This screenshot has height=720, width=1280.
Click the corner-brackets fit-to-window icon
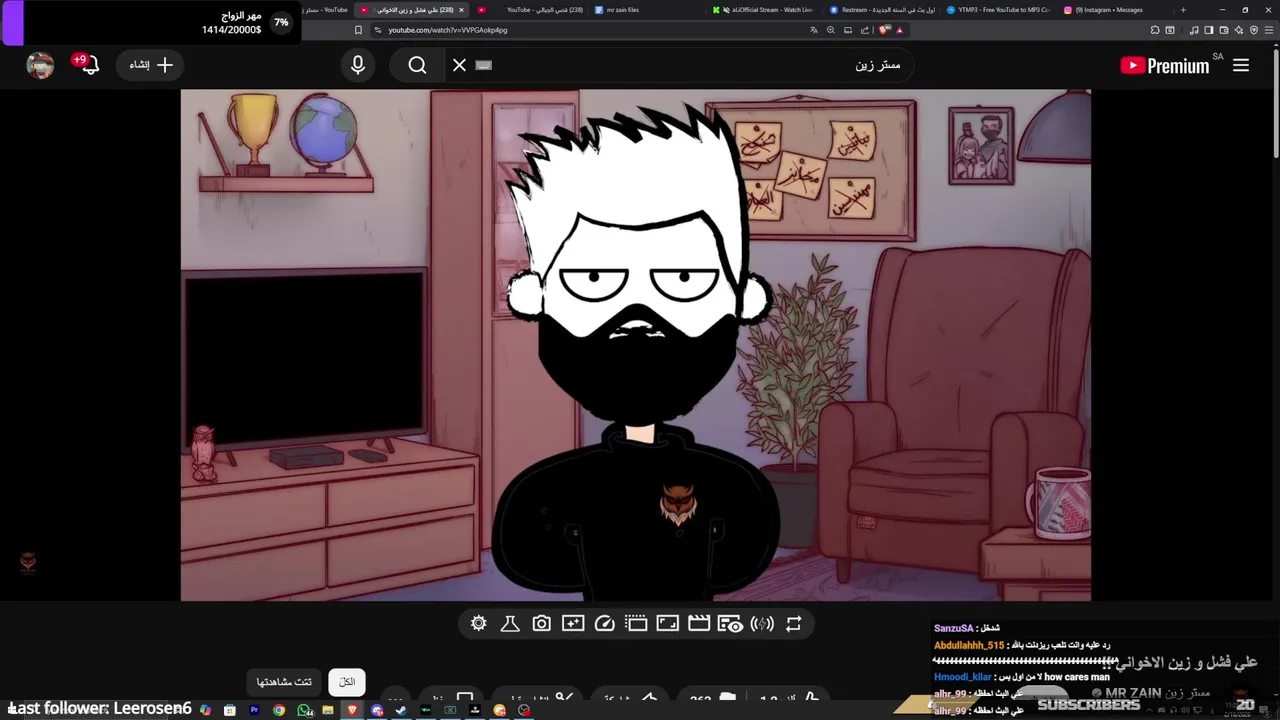[668, 624]
